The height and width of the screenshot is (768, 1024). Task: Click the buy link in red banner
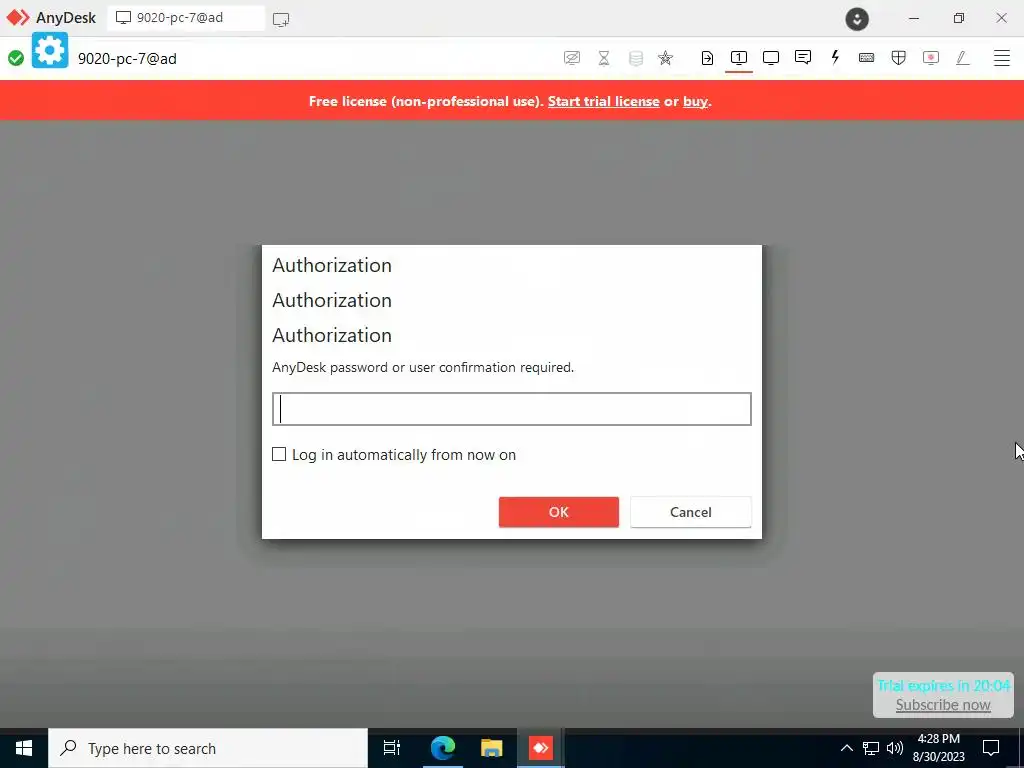696,101
